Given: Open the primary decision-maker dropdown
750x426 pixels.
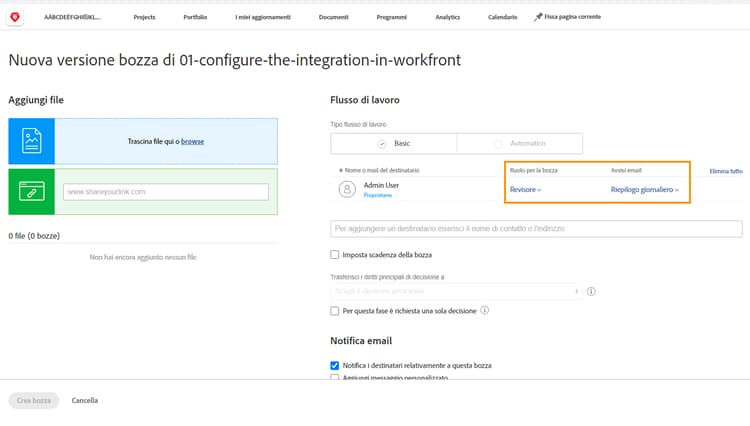Looking at the screenshot, I should coord(456,291).
